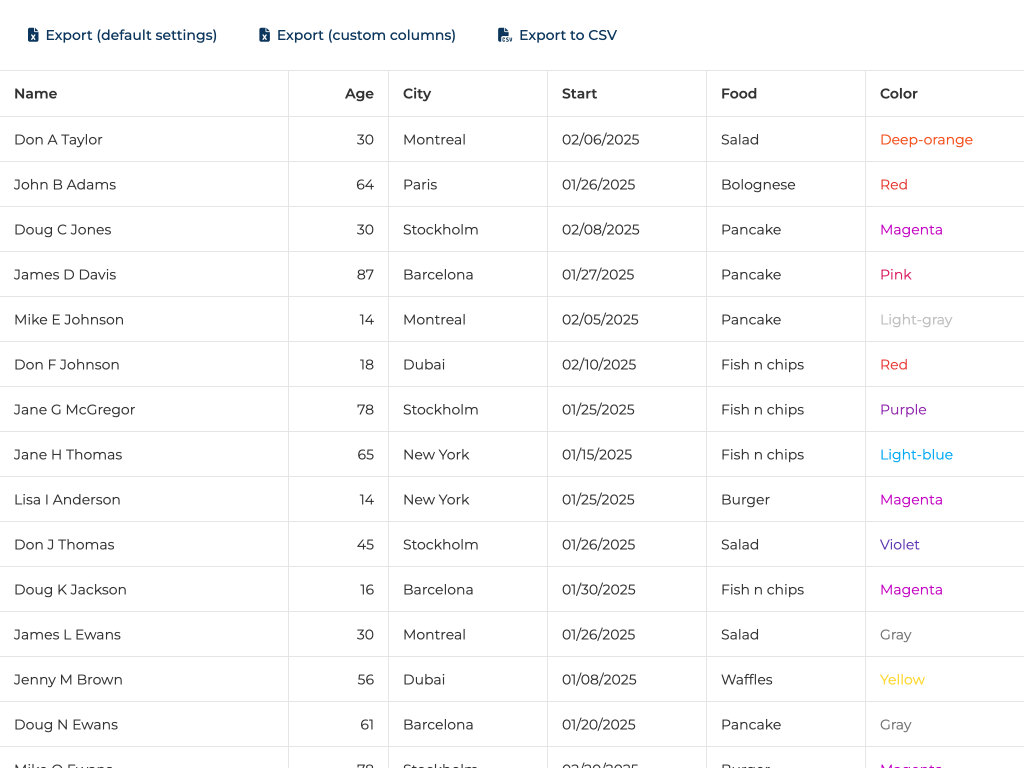Click the Food column header
Screen dimensions: 1024x768
point(739,94)
